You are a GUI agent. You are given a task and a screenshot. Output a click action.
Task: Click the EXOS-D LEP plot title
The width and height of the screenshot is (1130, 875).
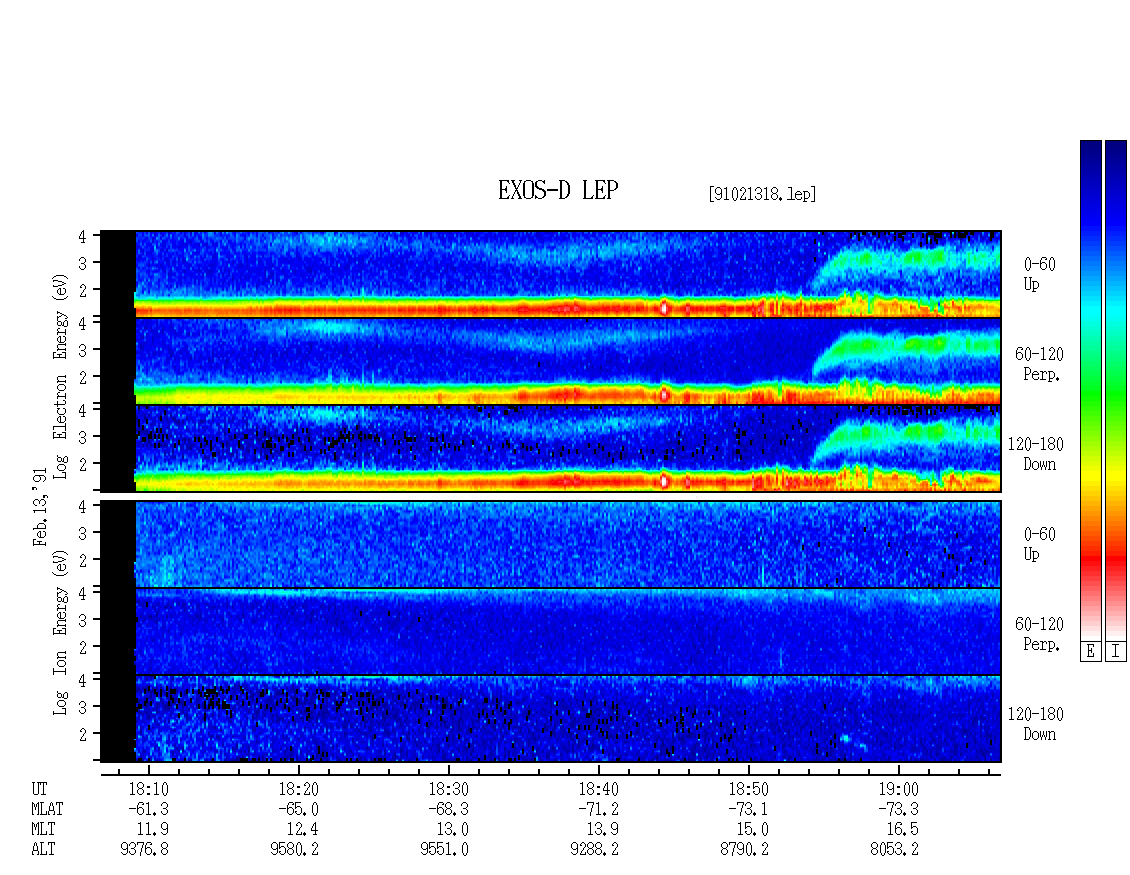point(558,190)
